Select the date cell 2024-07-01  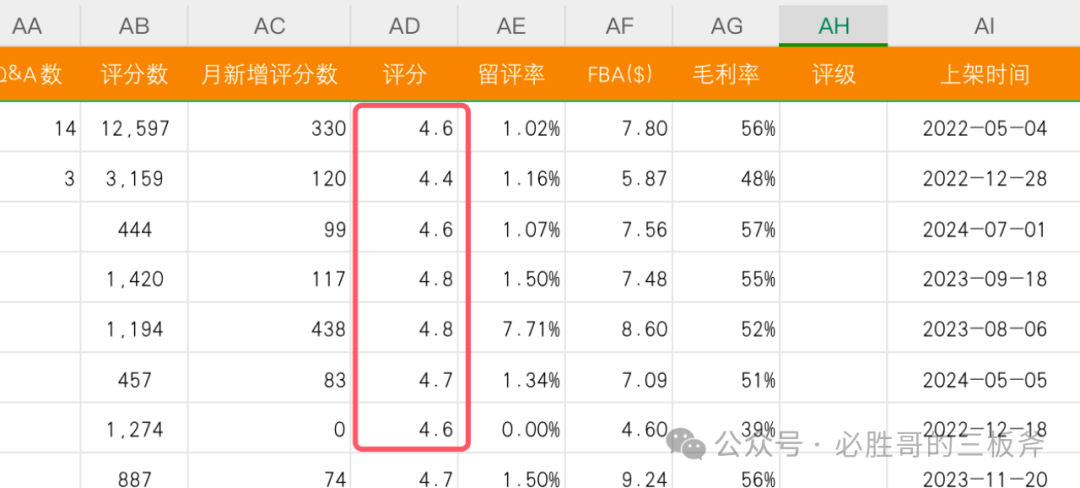click(984, 229)
